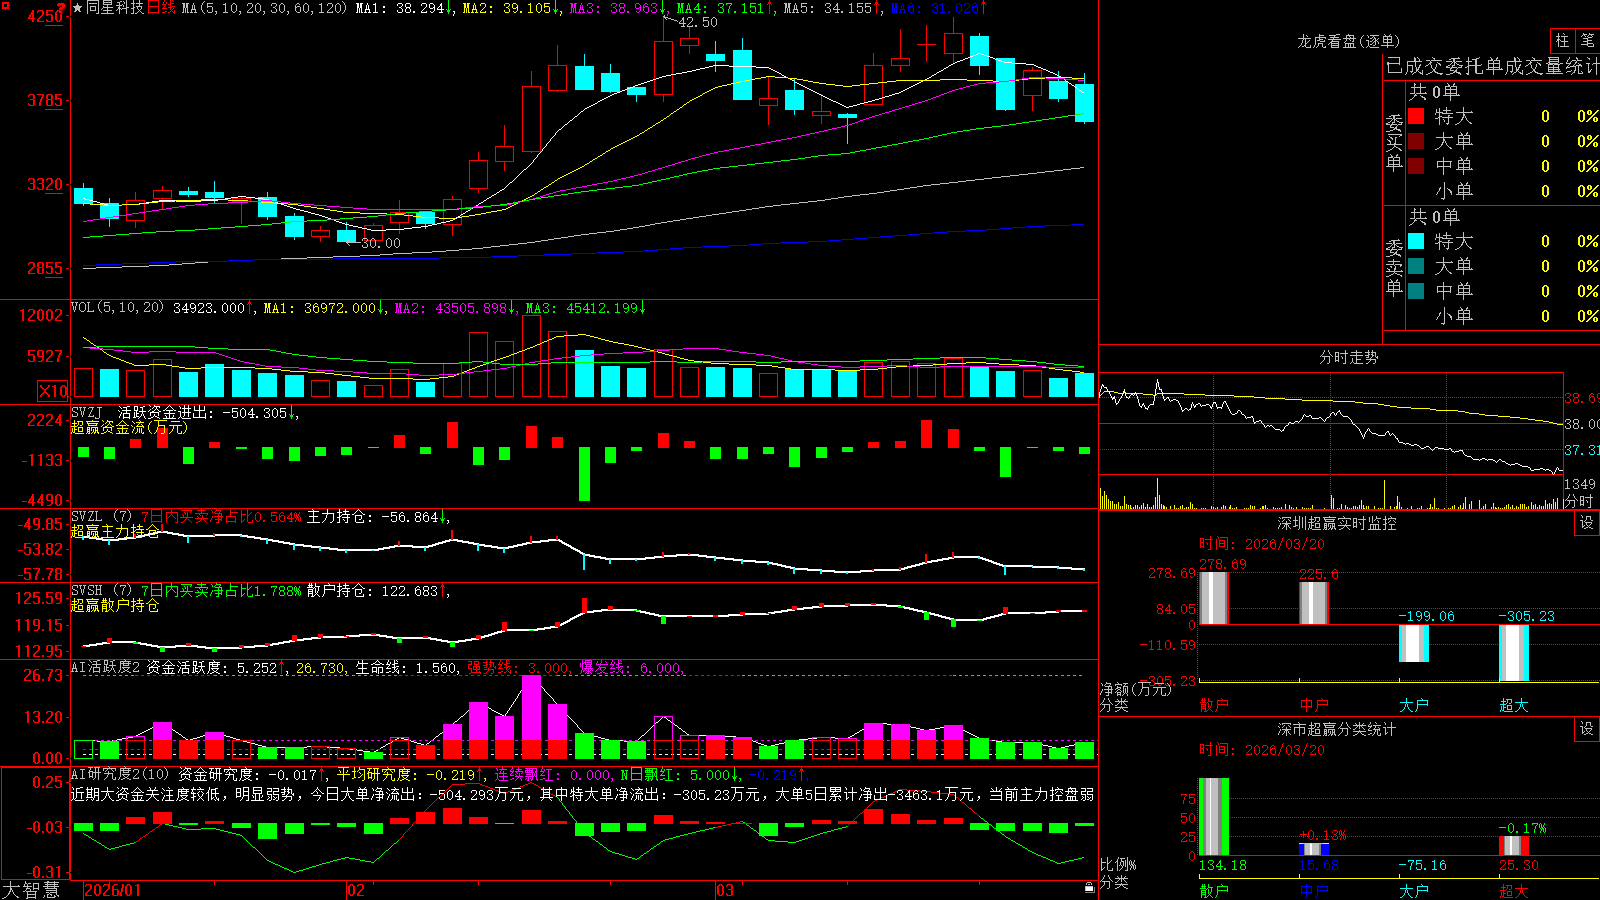Click red 特大 buy-order color swatch
1600x900 pixels.
pyautogui.click(x=1416, y=116)
